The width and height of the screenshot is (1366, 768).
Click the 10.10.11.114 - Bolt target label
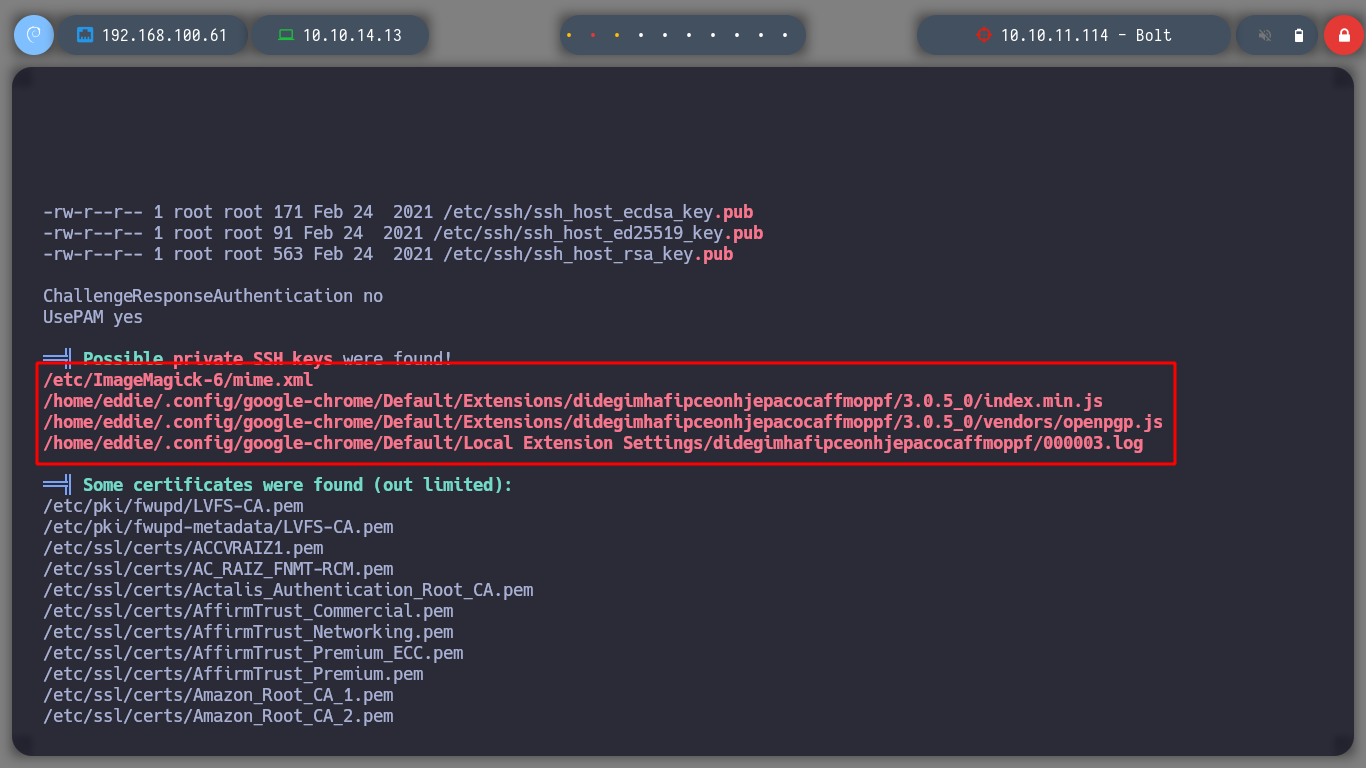1086,35
